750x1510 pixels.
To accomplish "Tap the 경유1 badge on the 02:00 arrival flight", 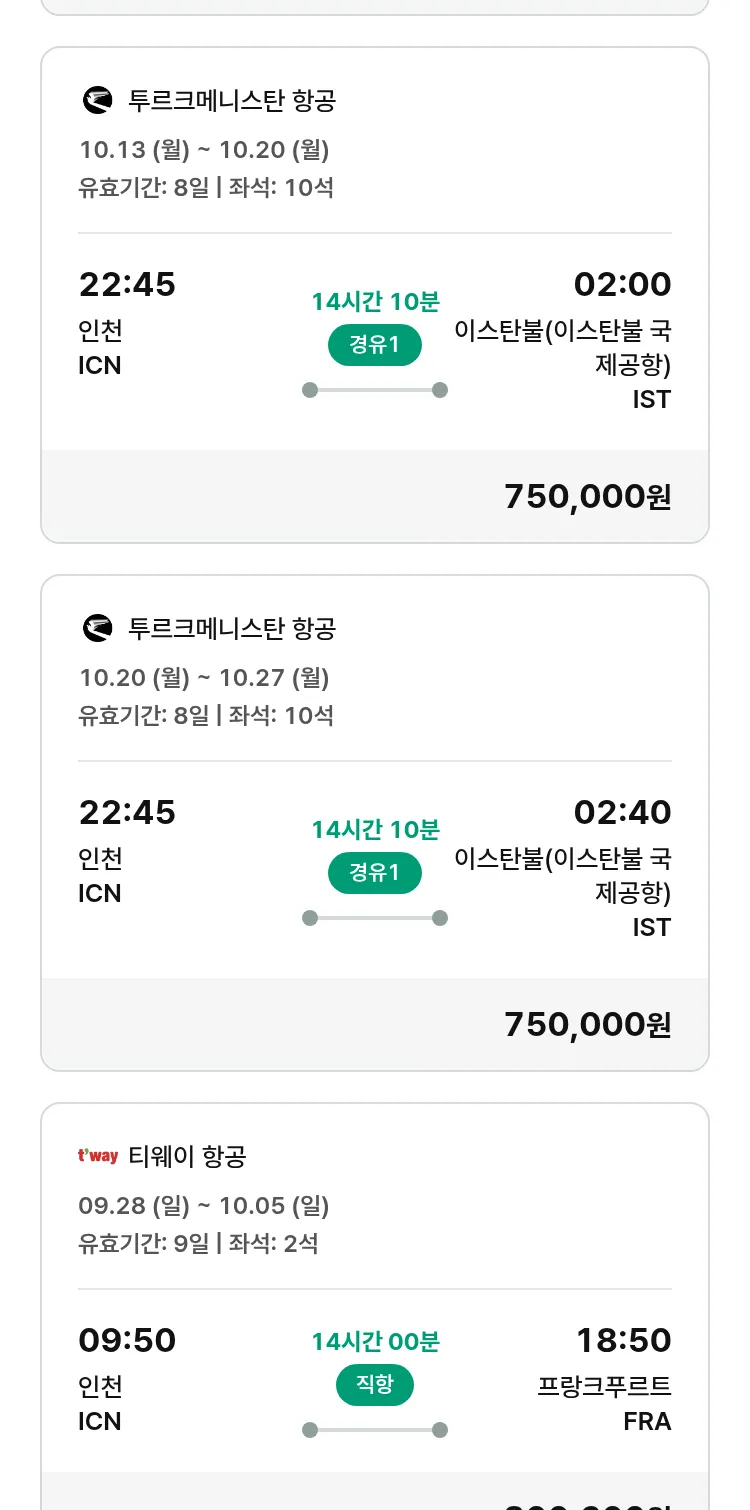I will pos(375,345).
